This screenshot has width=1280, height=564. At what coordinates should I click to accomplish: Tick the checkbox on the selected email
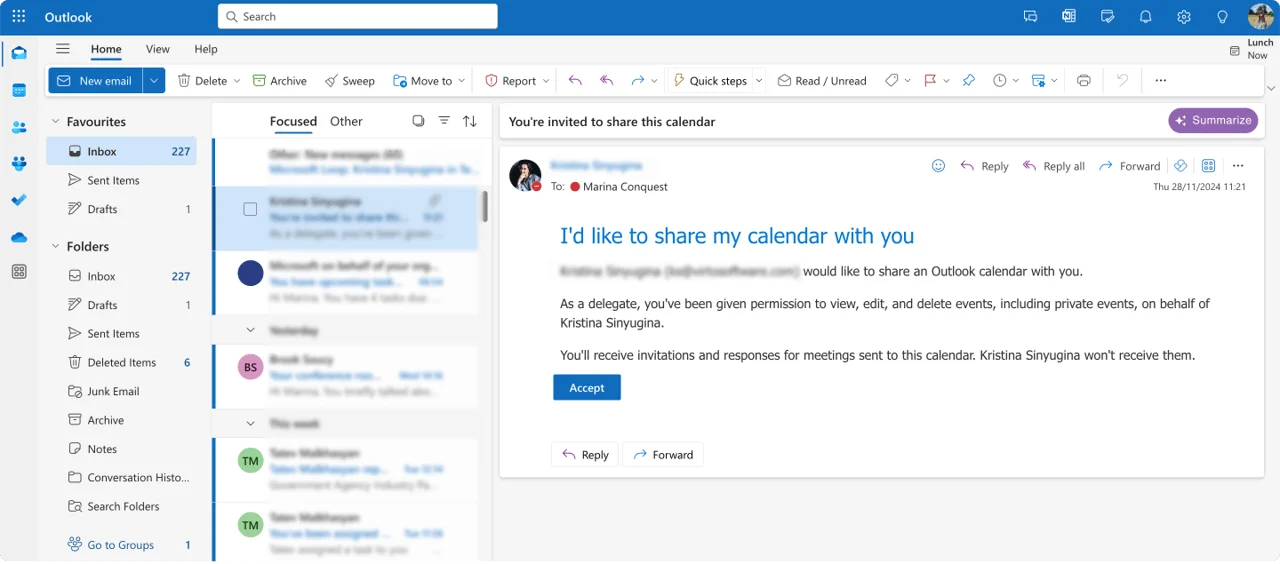coord(250,209)
